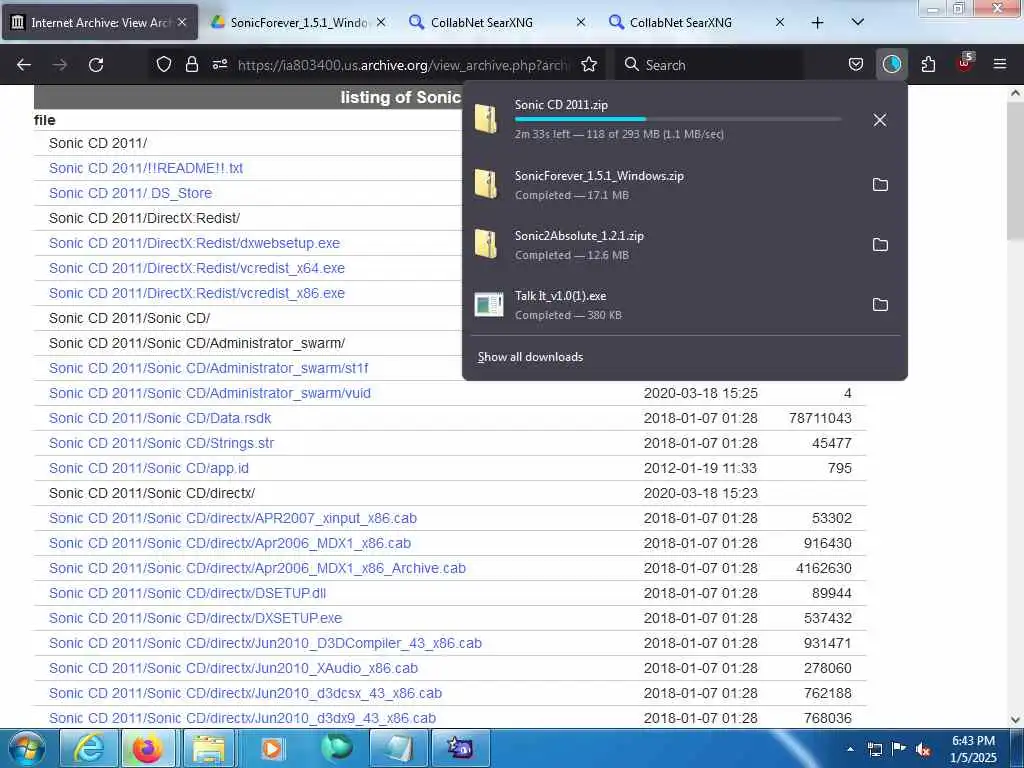View site security padlock info
This screenshot has height=768, width=1024.
191,64
